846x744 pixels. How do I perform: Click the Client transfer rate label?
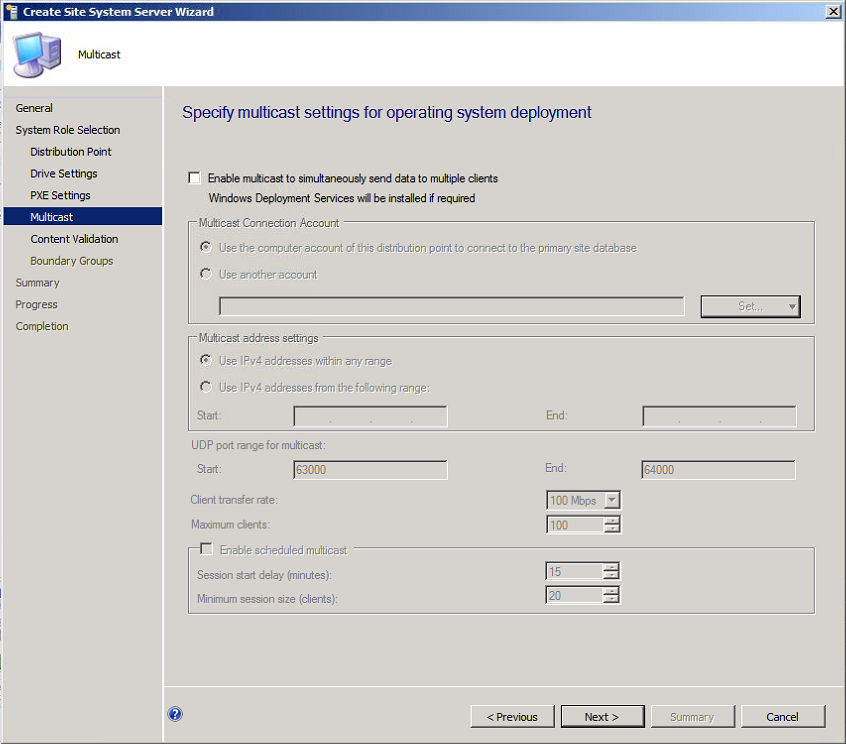point(234,500)
